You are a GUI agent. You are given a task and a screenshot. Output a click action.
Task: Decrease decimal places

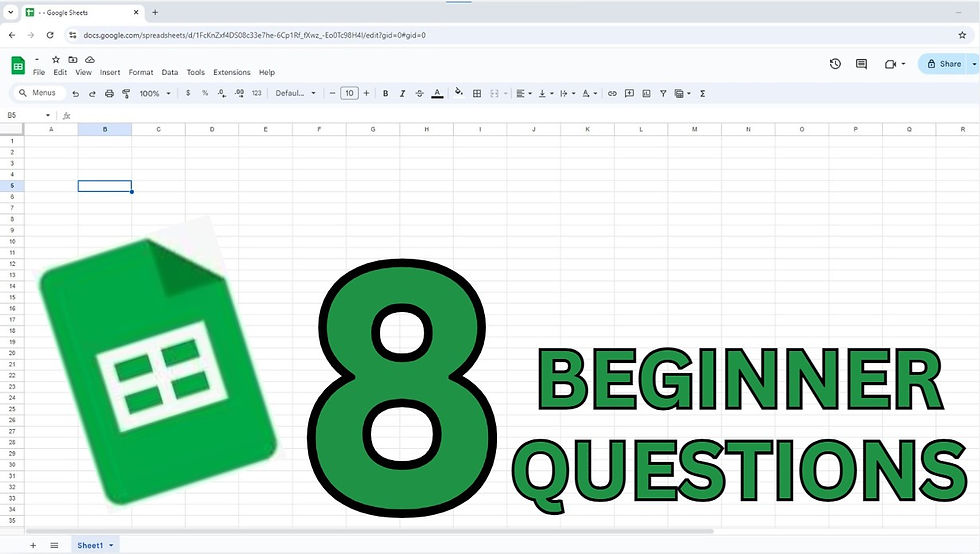pos(222,93)
